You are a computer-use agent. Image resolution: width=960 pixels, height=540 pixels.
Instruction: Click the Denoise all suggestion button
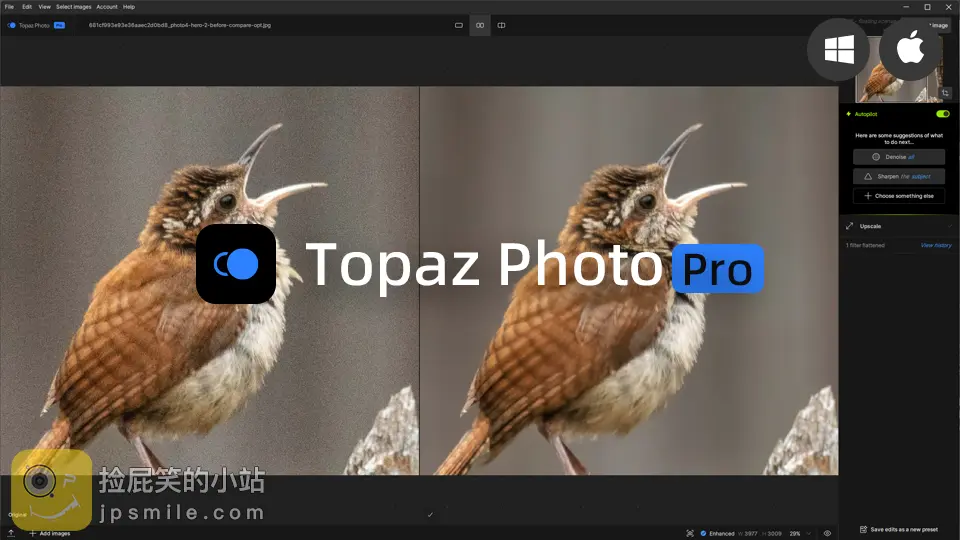(x=898, y=157)
